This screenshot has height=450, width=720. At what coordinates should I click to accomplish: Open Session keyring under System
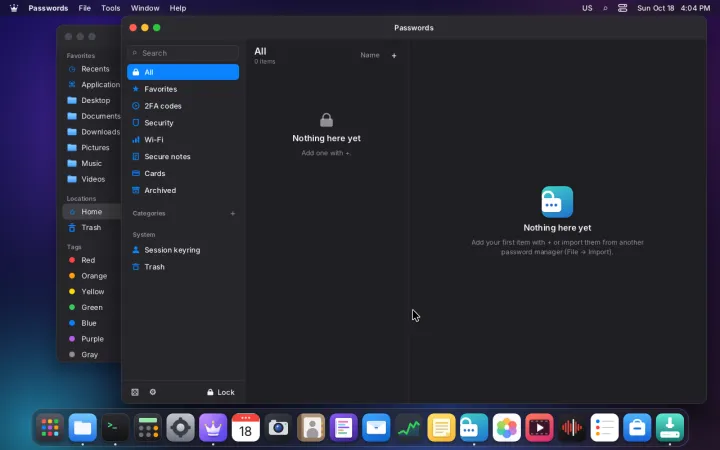click(183, 250)
